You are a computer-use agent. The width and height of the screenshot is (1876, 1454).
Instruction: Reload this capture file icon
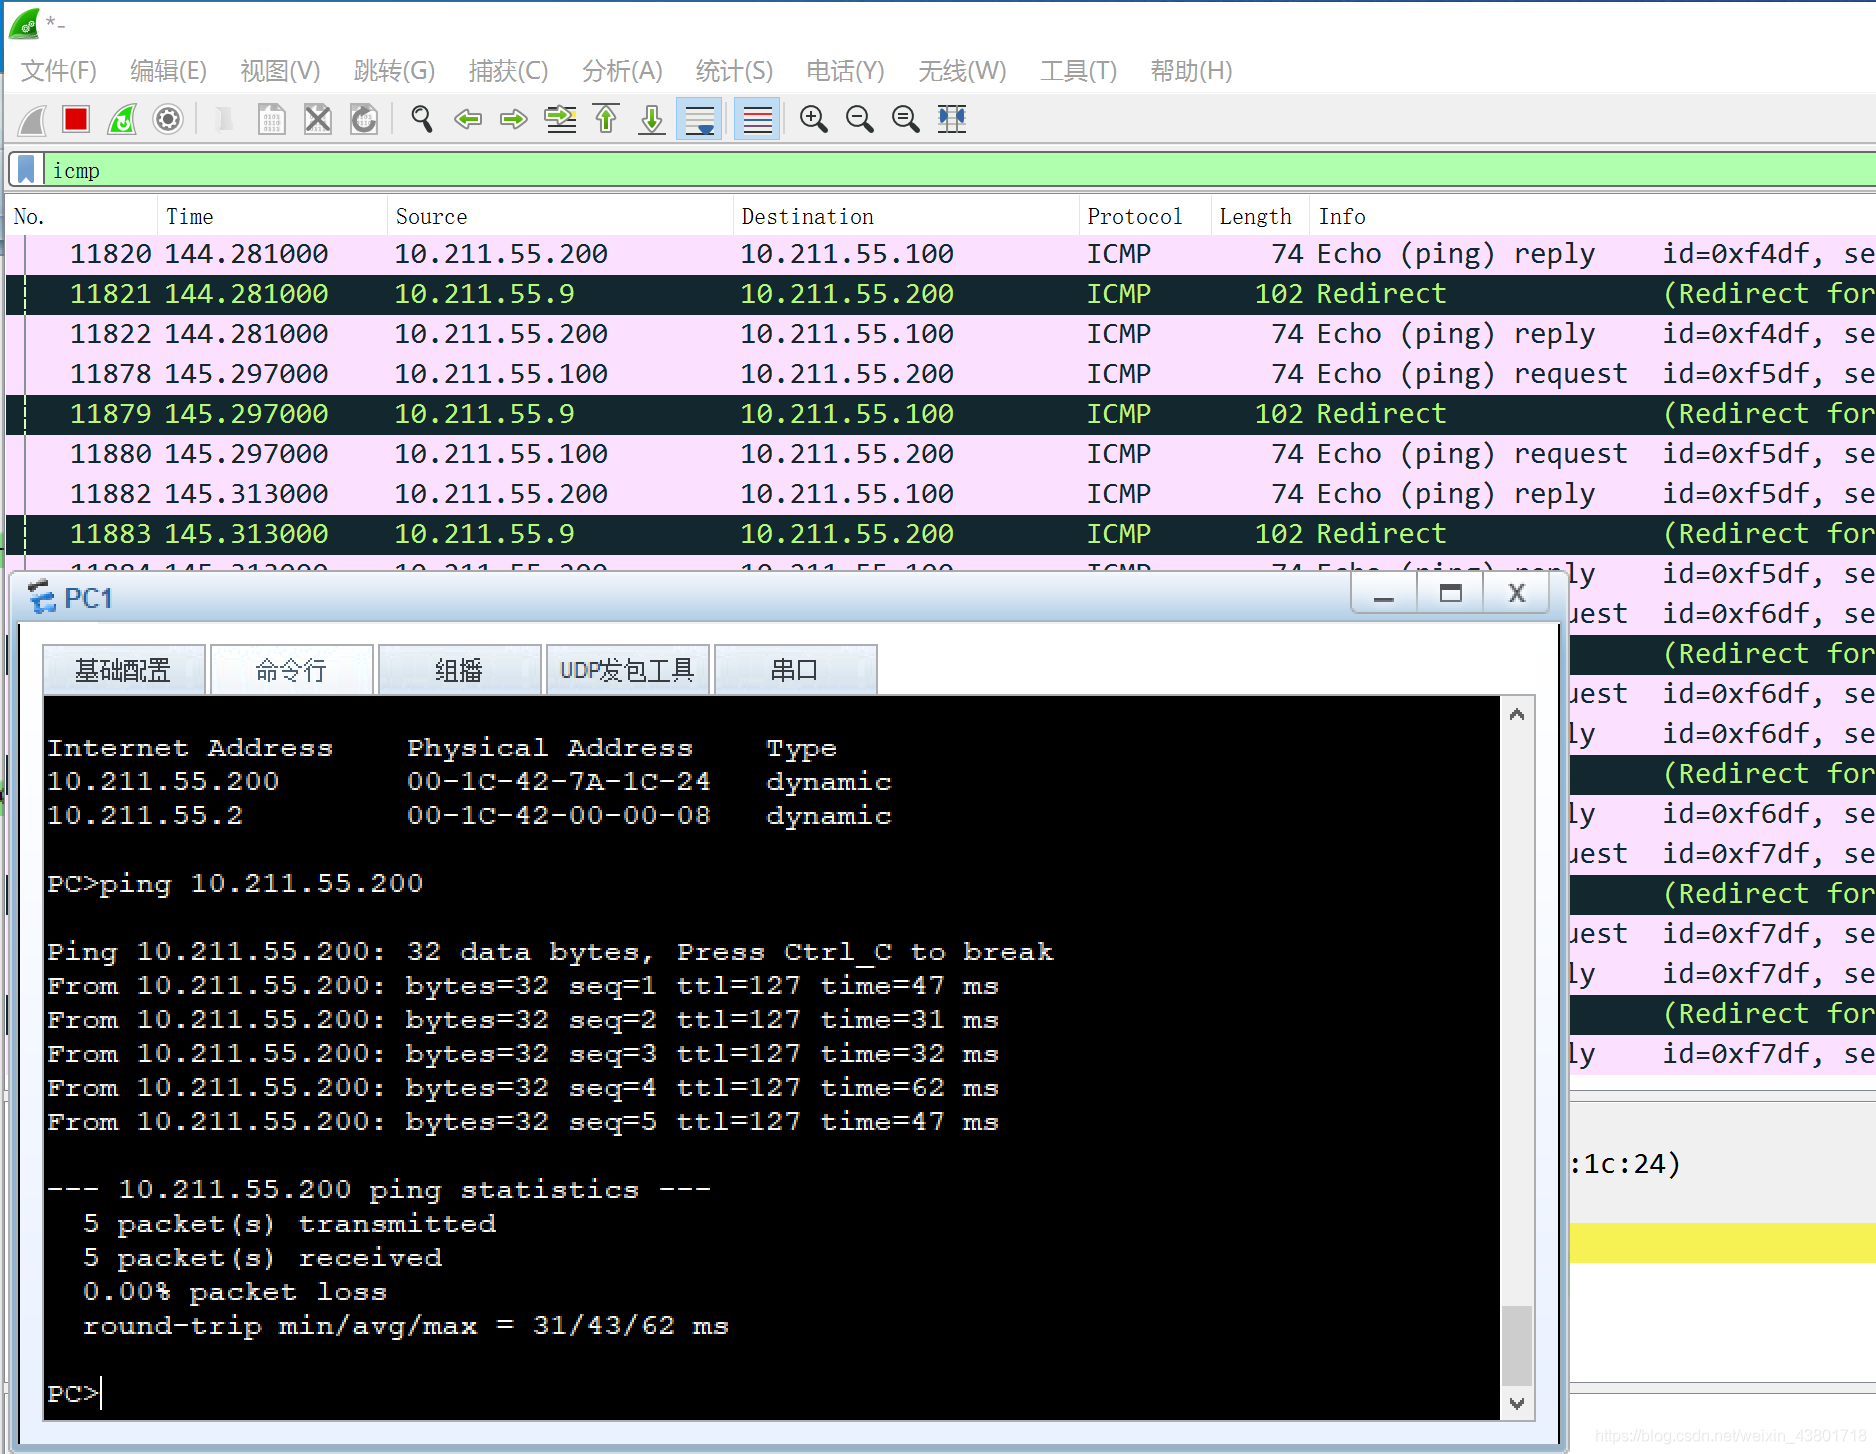coord(364,120)
